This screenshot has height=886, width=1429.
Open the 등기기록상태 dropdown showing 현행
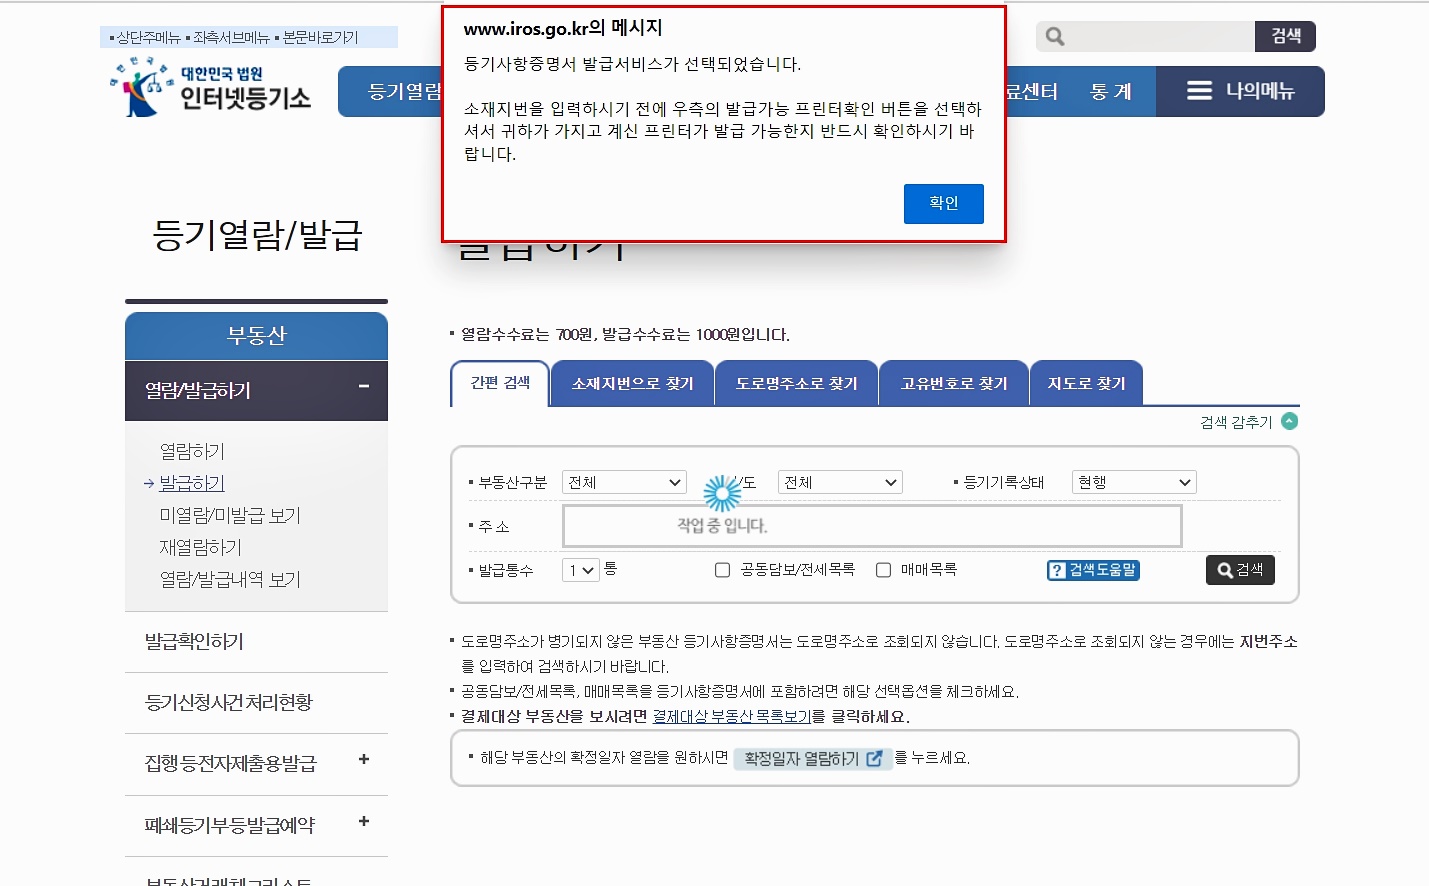[1133, 481]
